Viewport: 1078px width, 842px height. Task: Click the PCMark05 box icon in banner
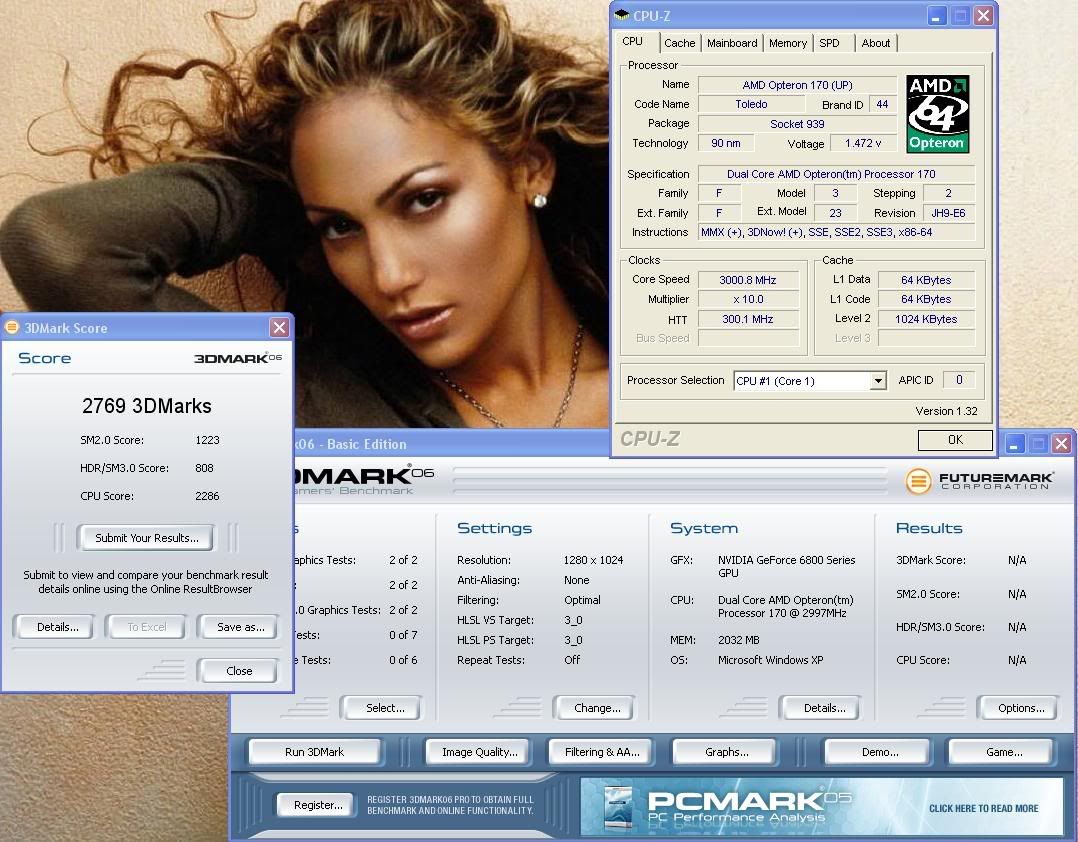tap(618, 806)
